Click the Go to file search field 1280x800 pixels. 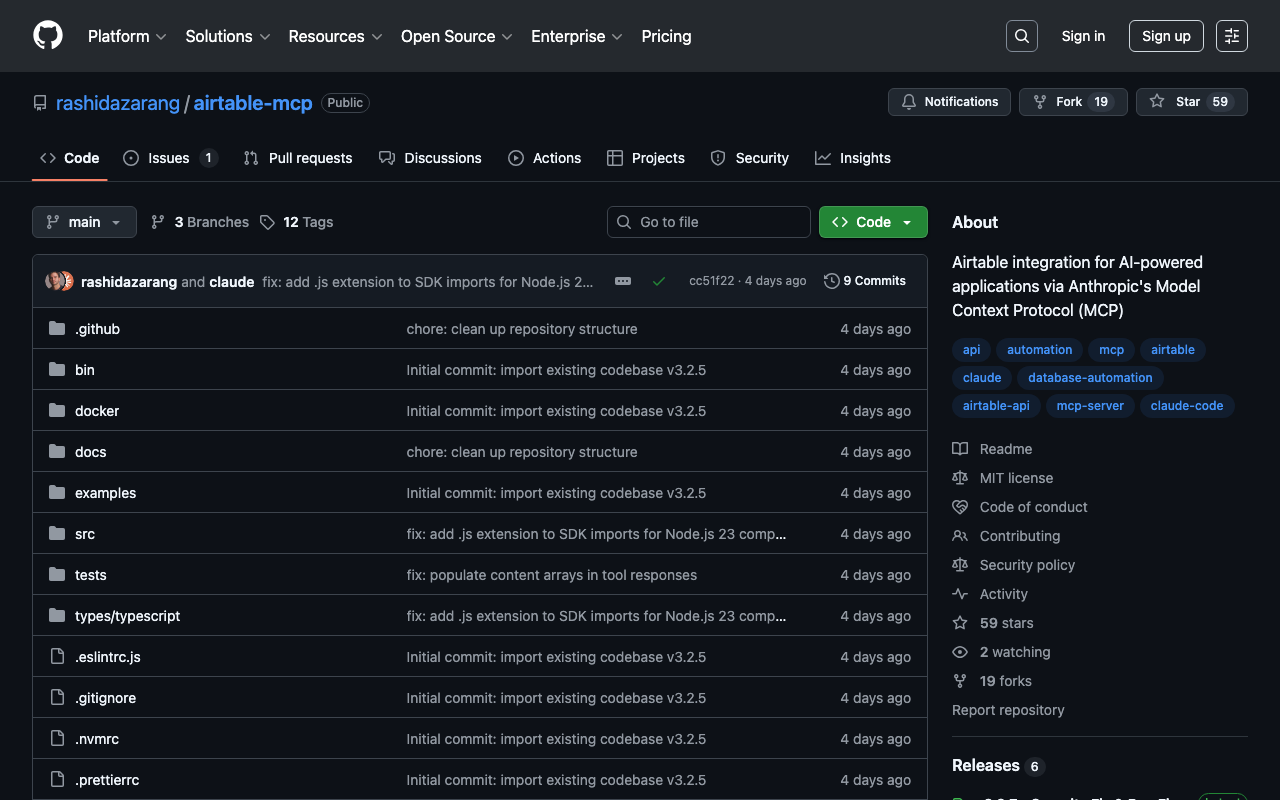(708, 222)
